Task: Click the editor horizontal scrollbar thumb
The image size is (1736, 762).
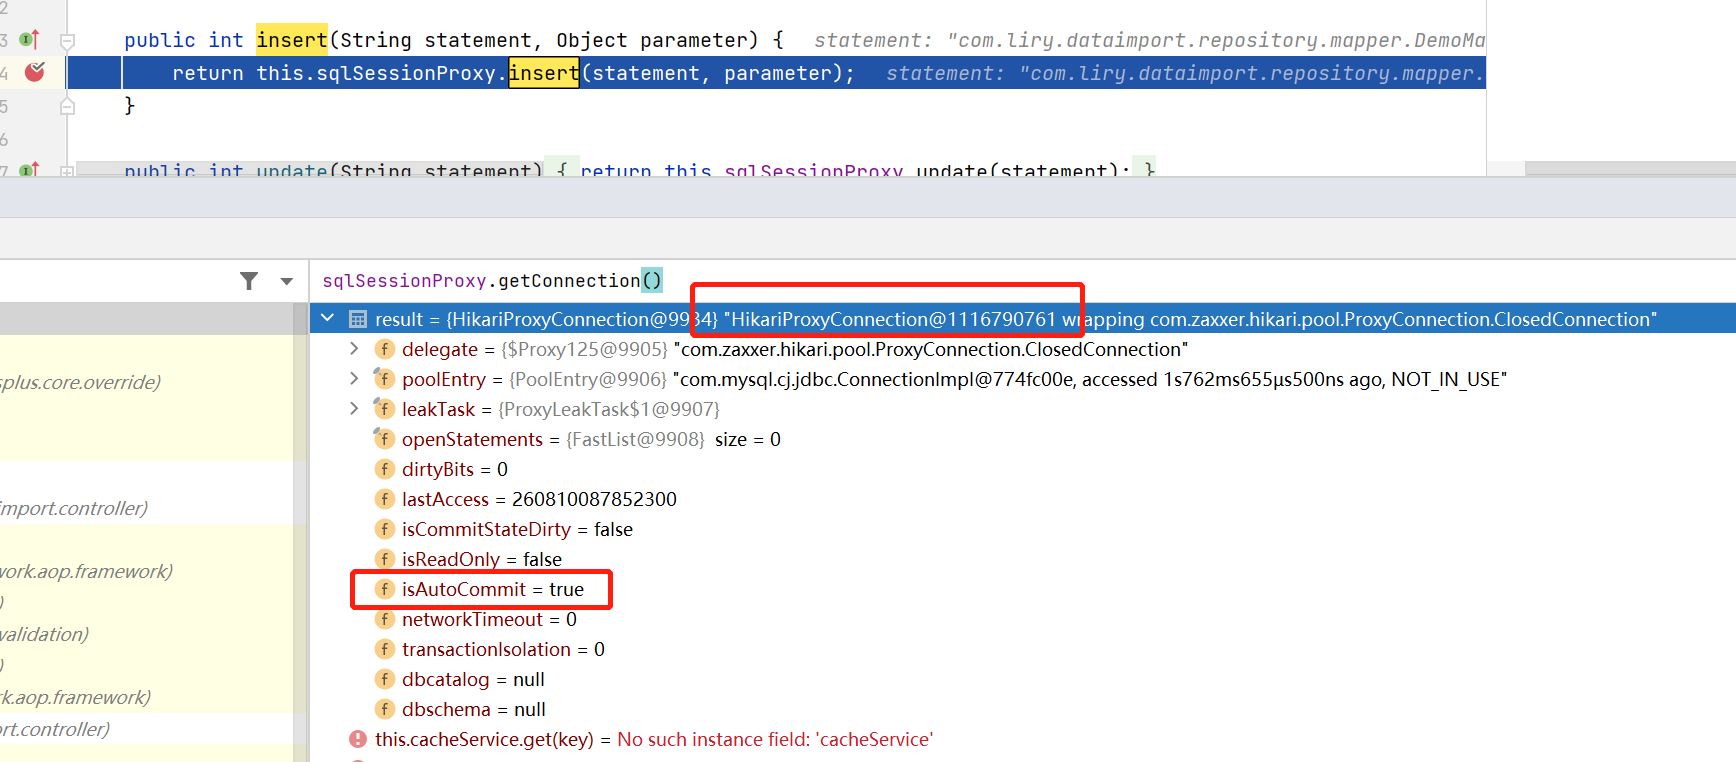Action: pos(1630,169)
